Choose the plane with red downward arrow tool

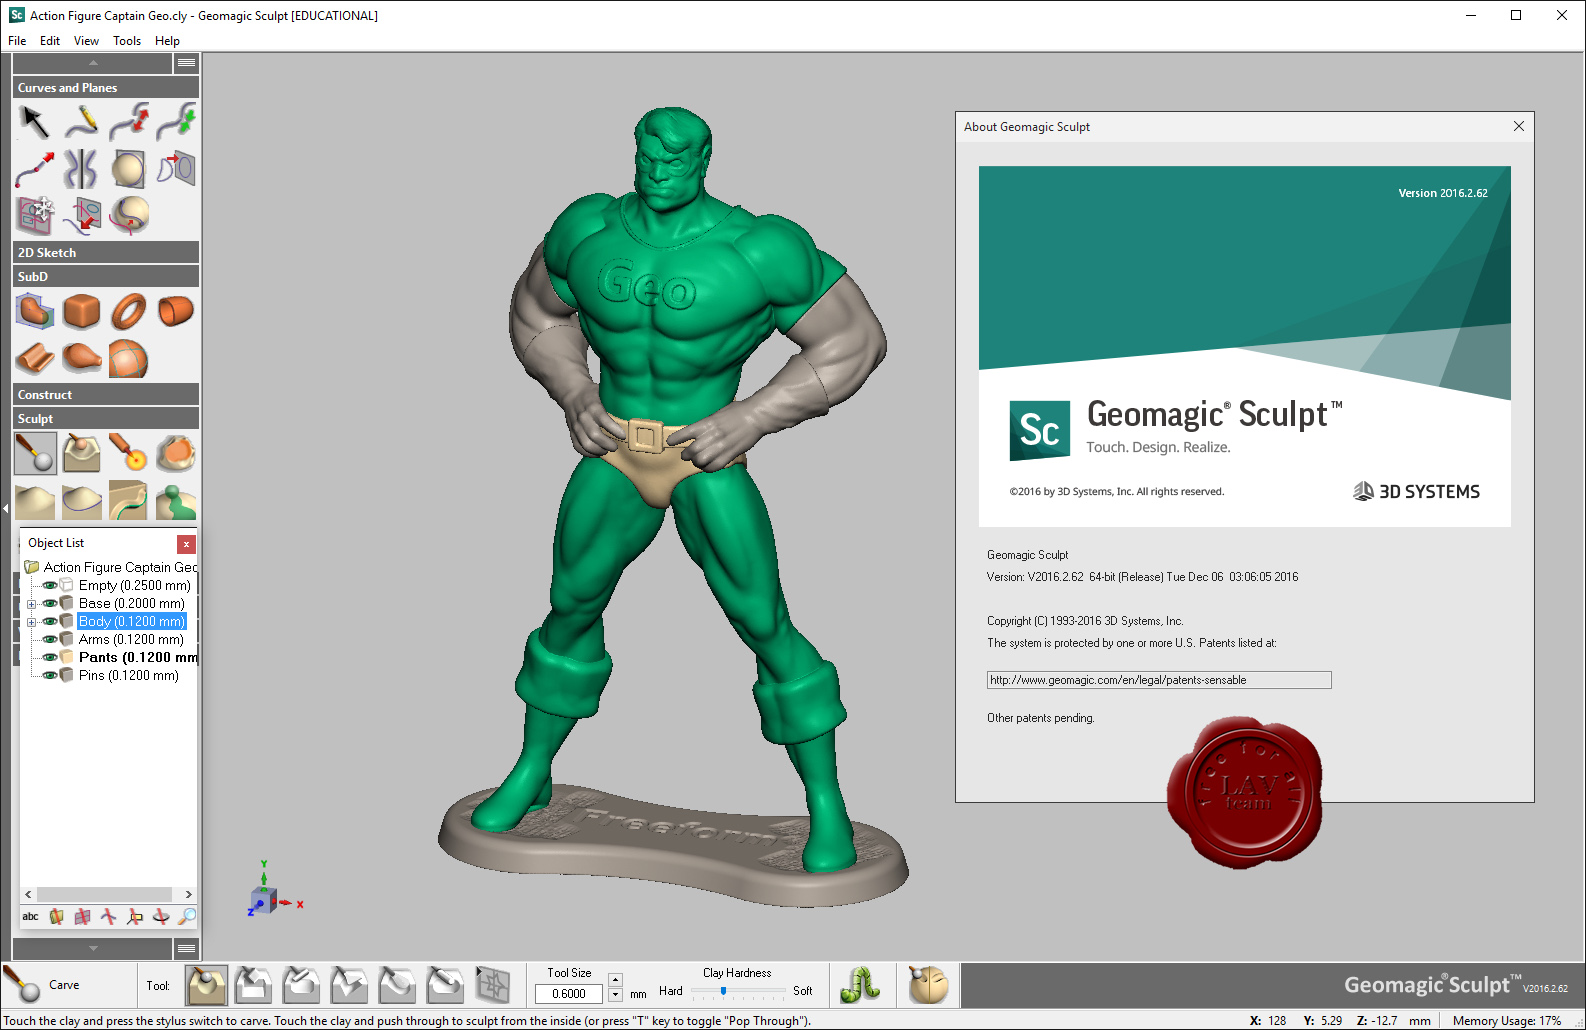[x=82, y=215]
